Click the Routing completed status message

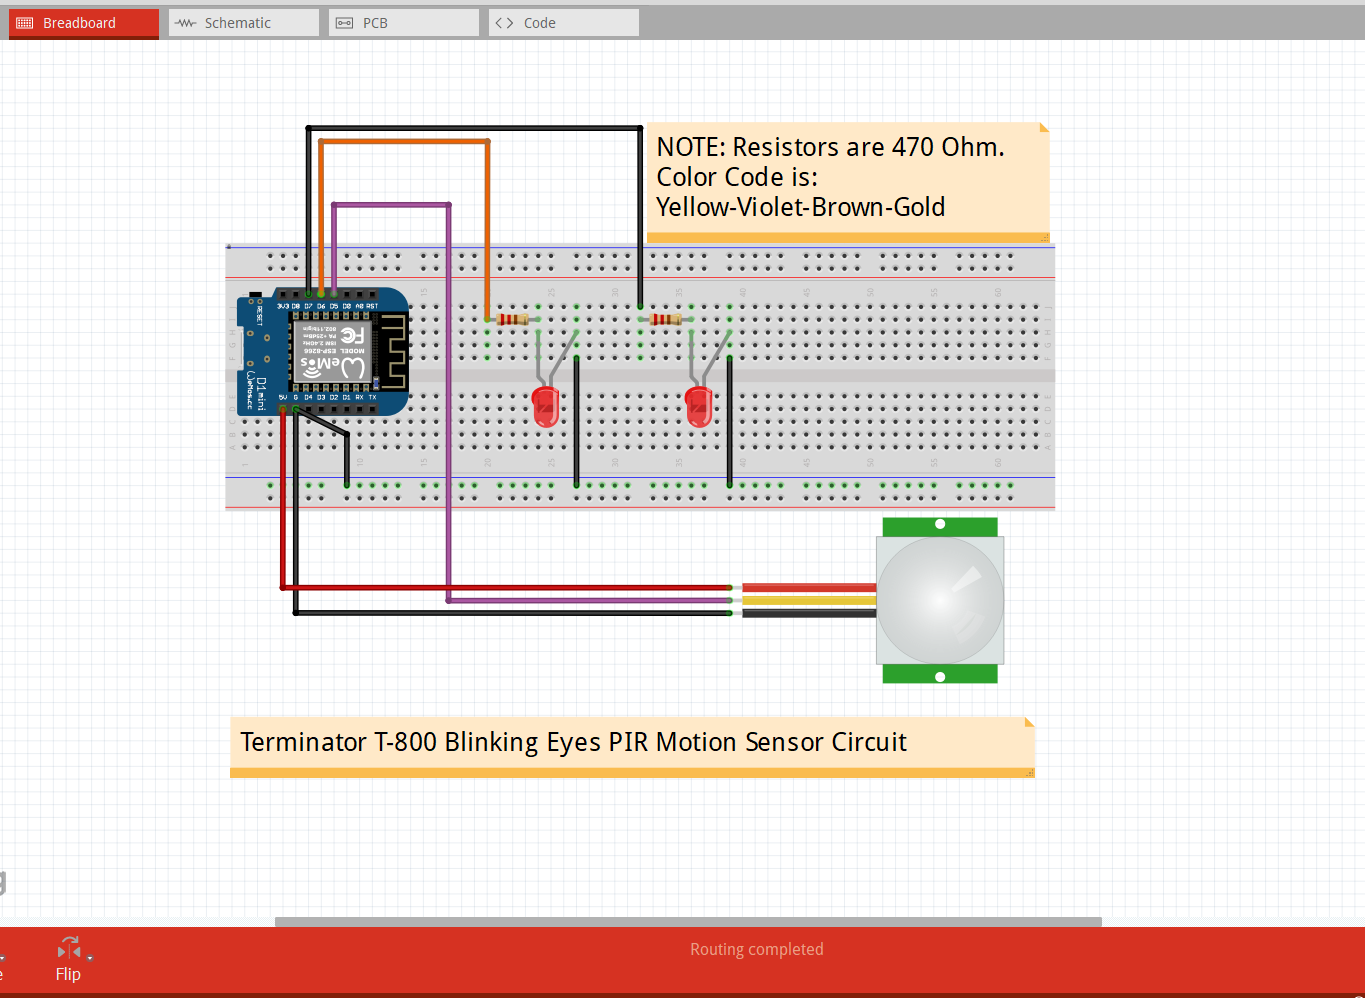pyautogui.click(x=757, y=949)
